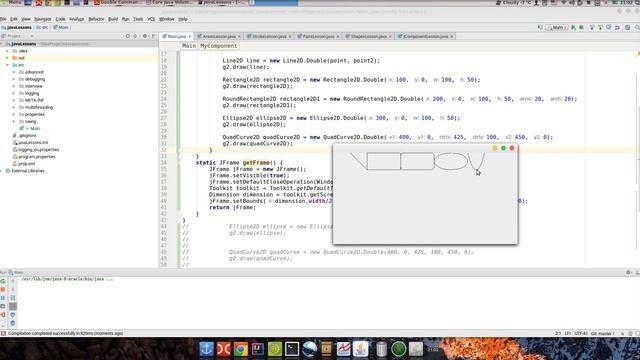Click the undo/revert VCS arrow icon

coord(617,28)
